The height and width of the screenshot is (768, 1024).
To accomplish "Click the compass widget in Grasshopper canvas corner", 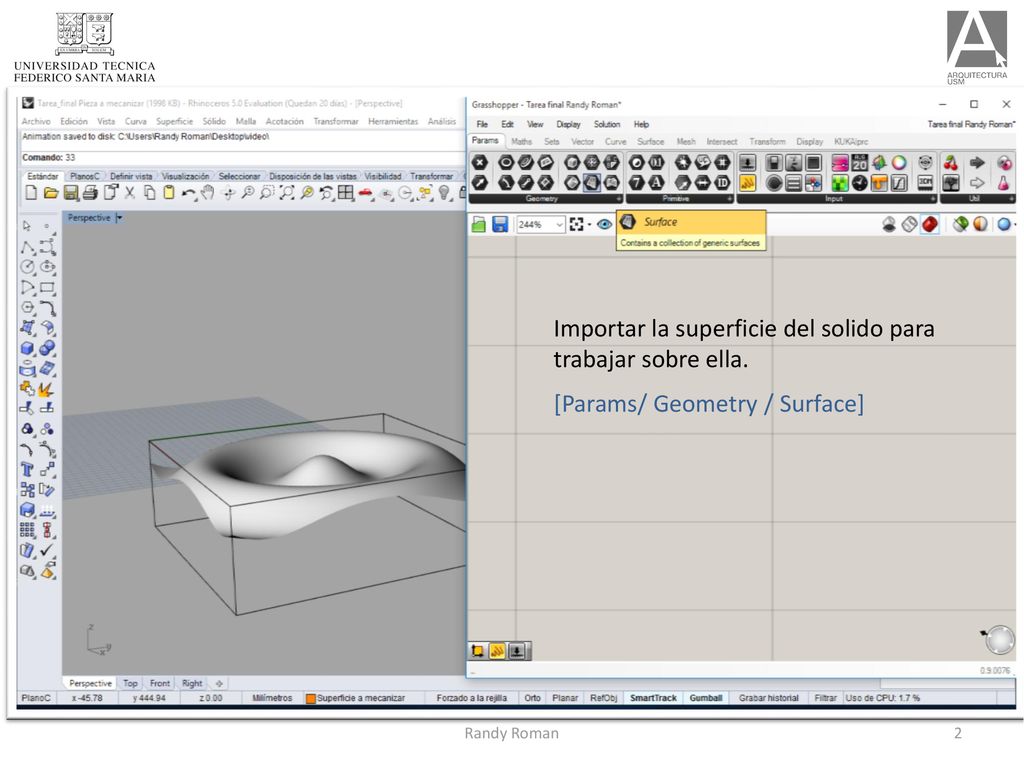I will pyautogui.click(x=998, y=639).
